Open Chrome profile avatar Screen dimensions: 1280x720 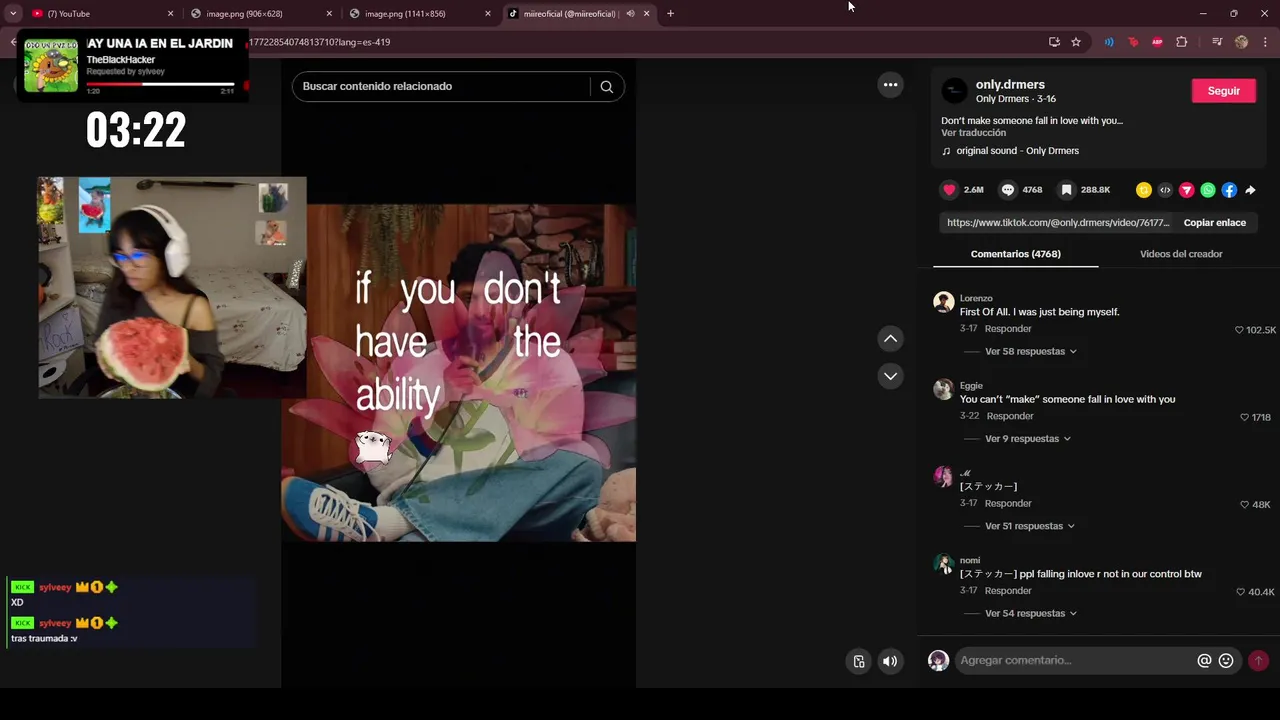pos(1241,42)
